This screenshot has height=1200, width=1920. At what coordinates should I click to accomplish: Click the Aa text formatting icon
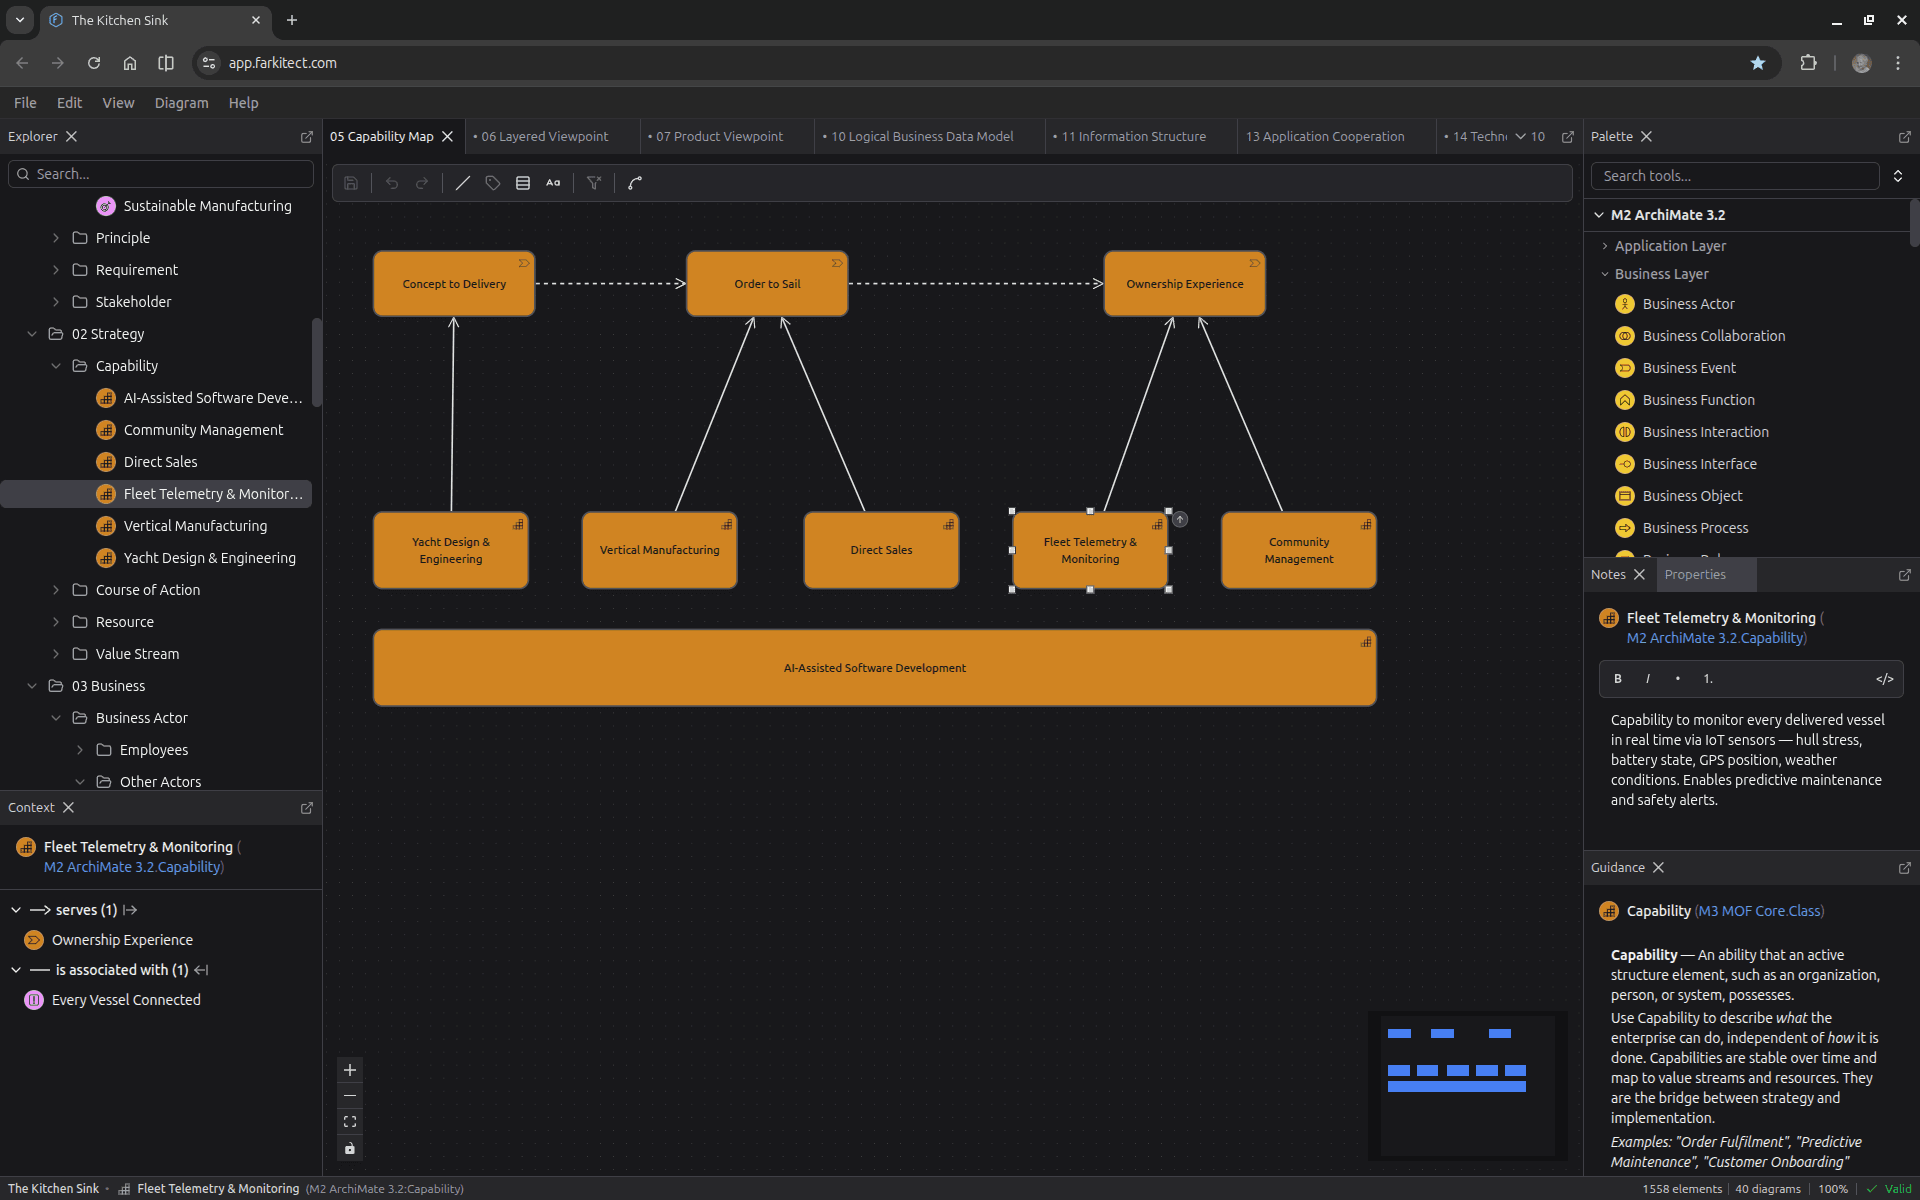[x=553, y=183]
